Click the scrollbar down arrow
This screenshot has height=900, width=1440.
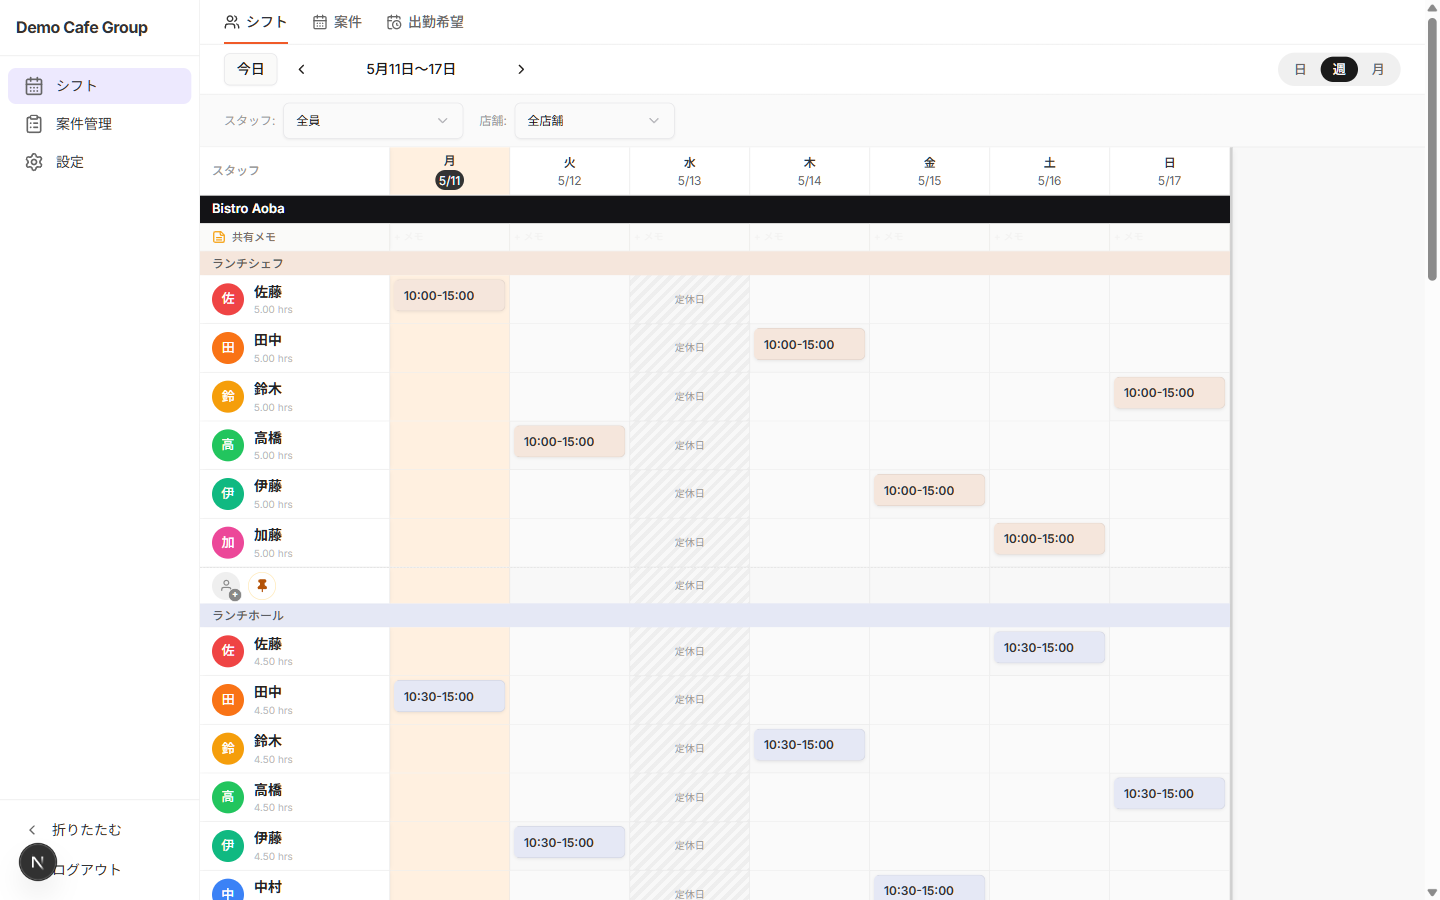1432,892
